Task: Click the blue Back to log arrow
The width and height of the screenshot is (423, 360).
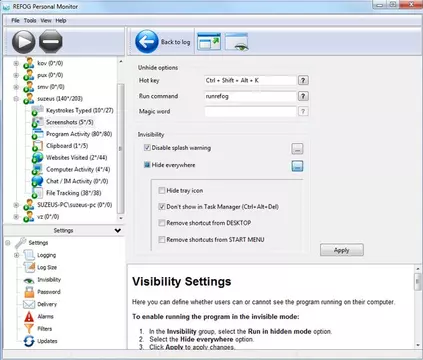Action: point(147,42)
